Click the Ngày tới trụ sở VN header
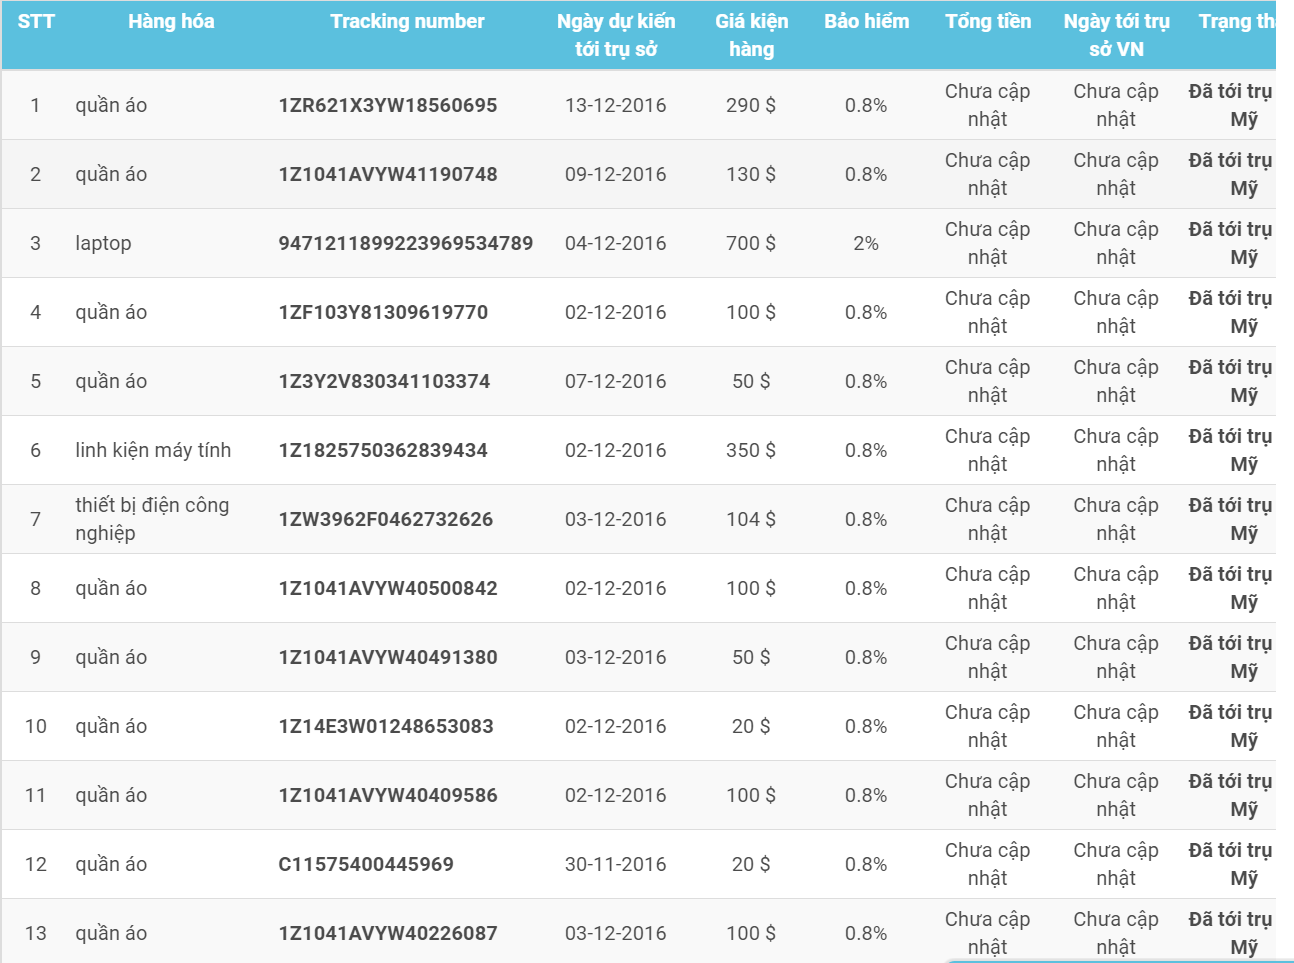This screenshot has height=963, width=1294. pyautogui.click(x=1116, y=35)
